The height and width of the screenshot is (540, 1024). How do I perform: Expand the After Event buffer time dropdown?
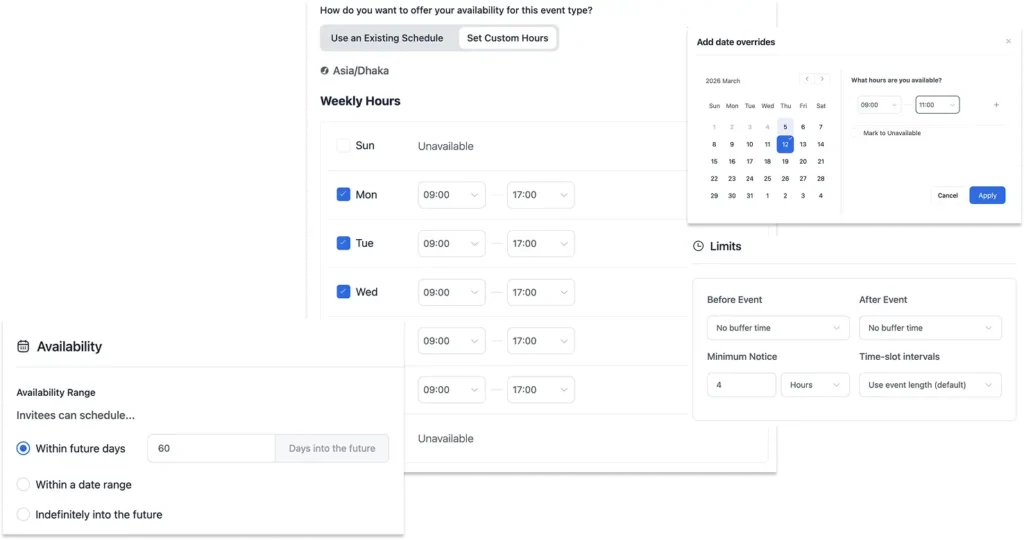930,328
